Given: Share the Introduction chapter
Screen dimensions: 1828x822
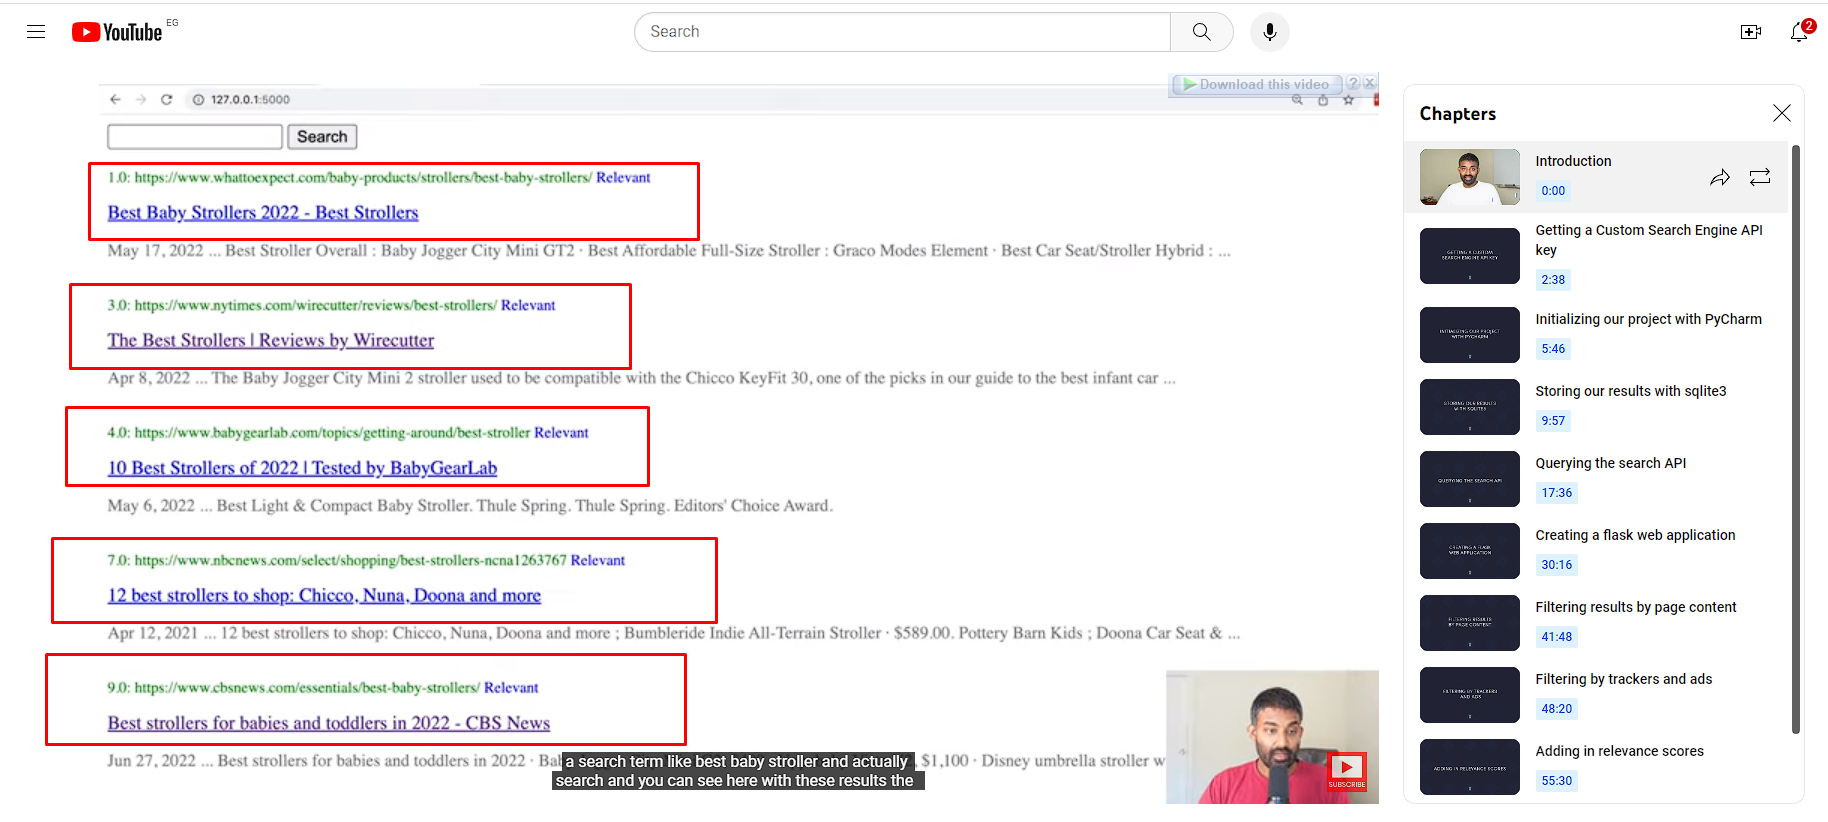Looking at the screenshot, I should pyautogui.click(x=1719, y=178).
